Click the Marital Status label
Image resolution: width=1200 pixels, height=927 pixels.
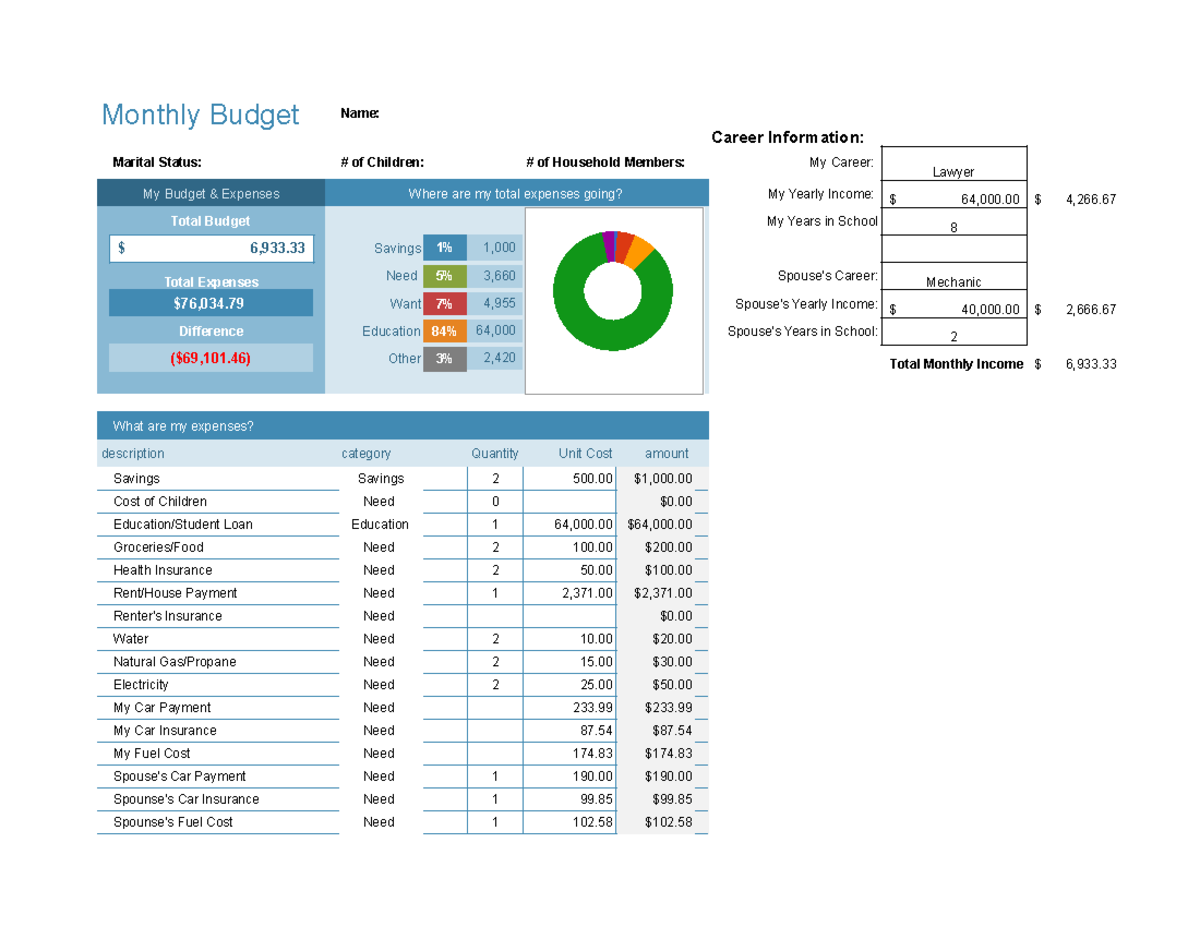(156, 161)
